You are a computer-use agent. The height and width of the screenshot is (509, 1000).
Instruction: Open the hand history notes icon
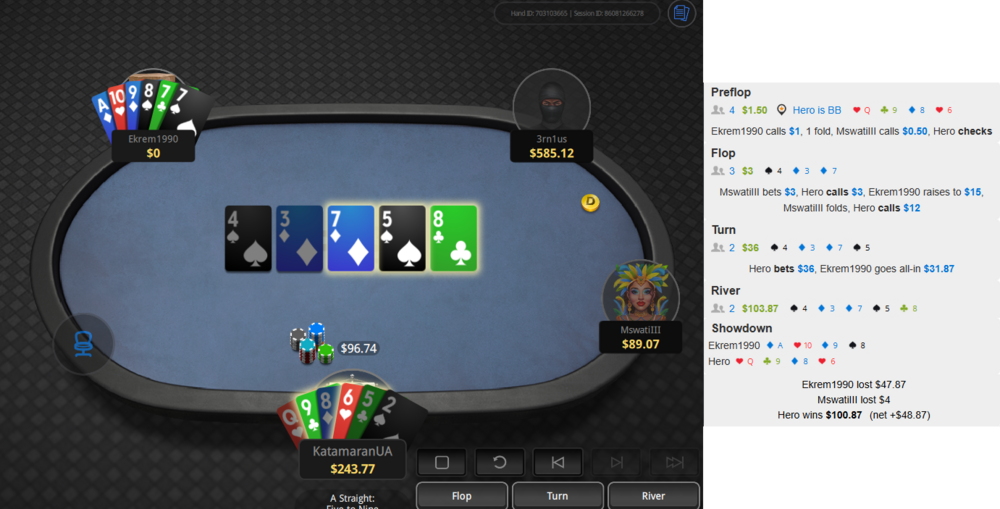click(681, 13)
